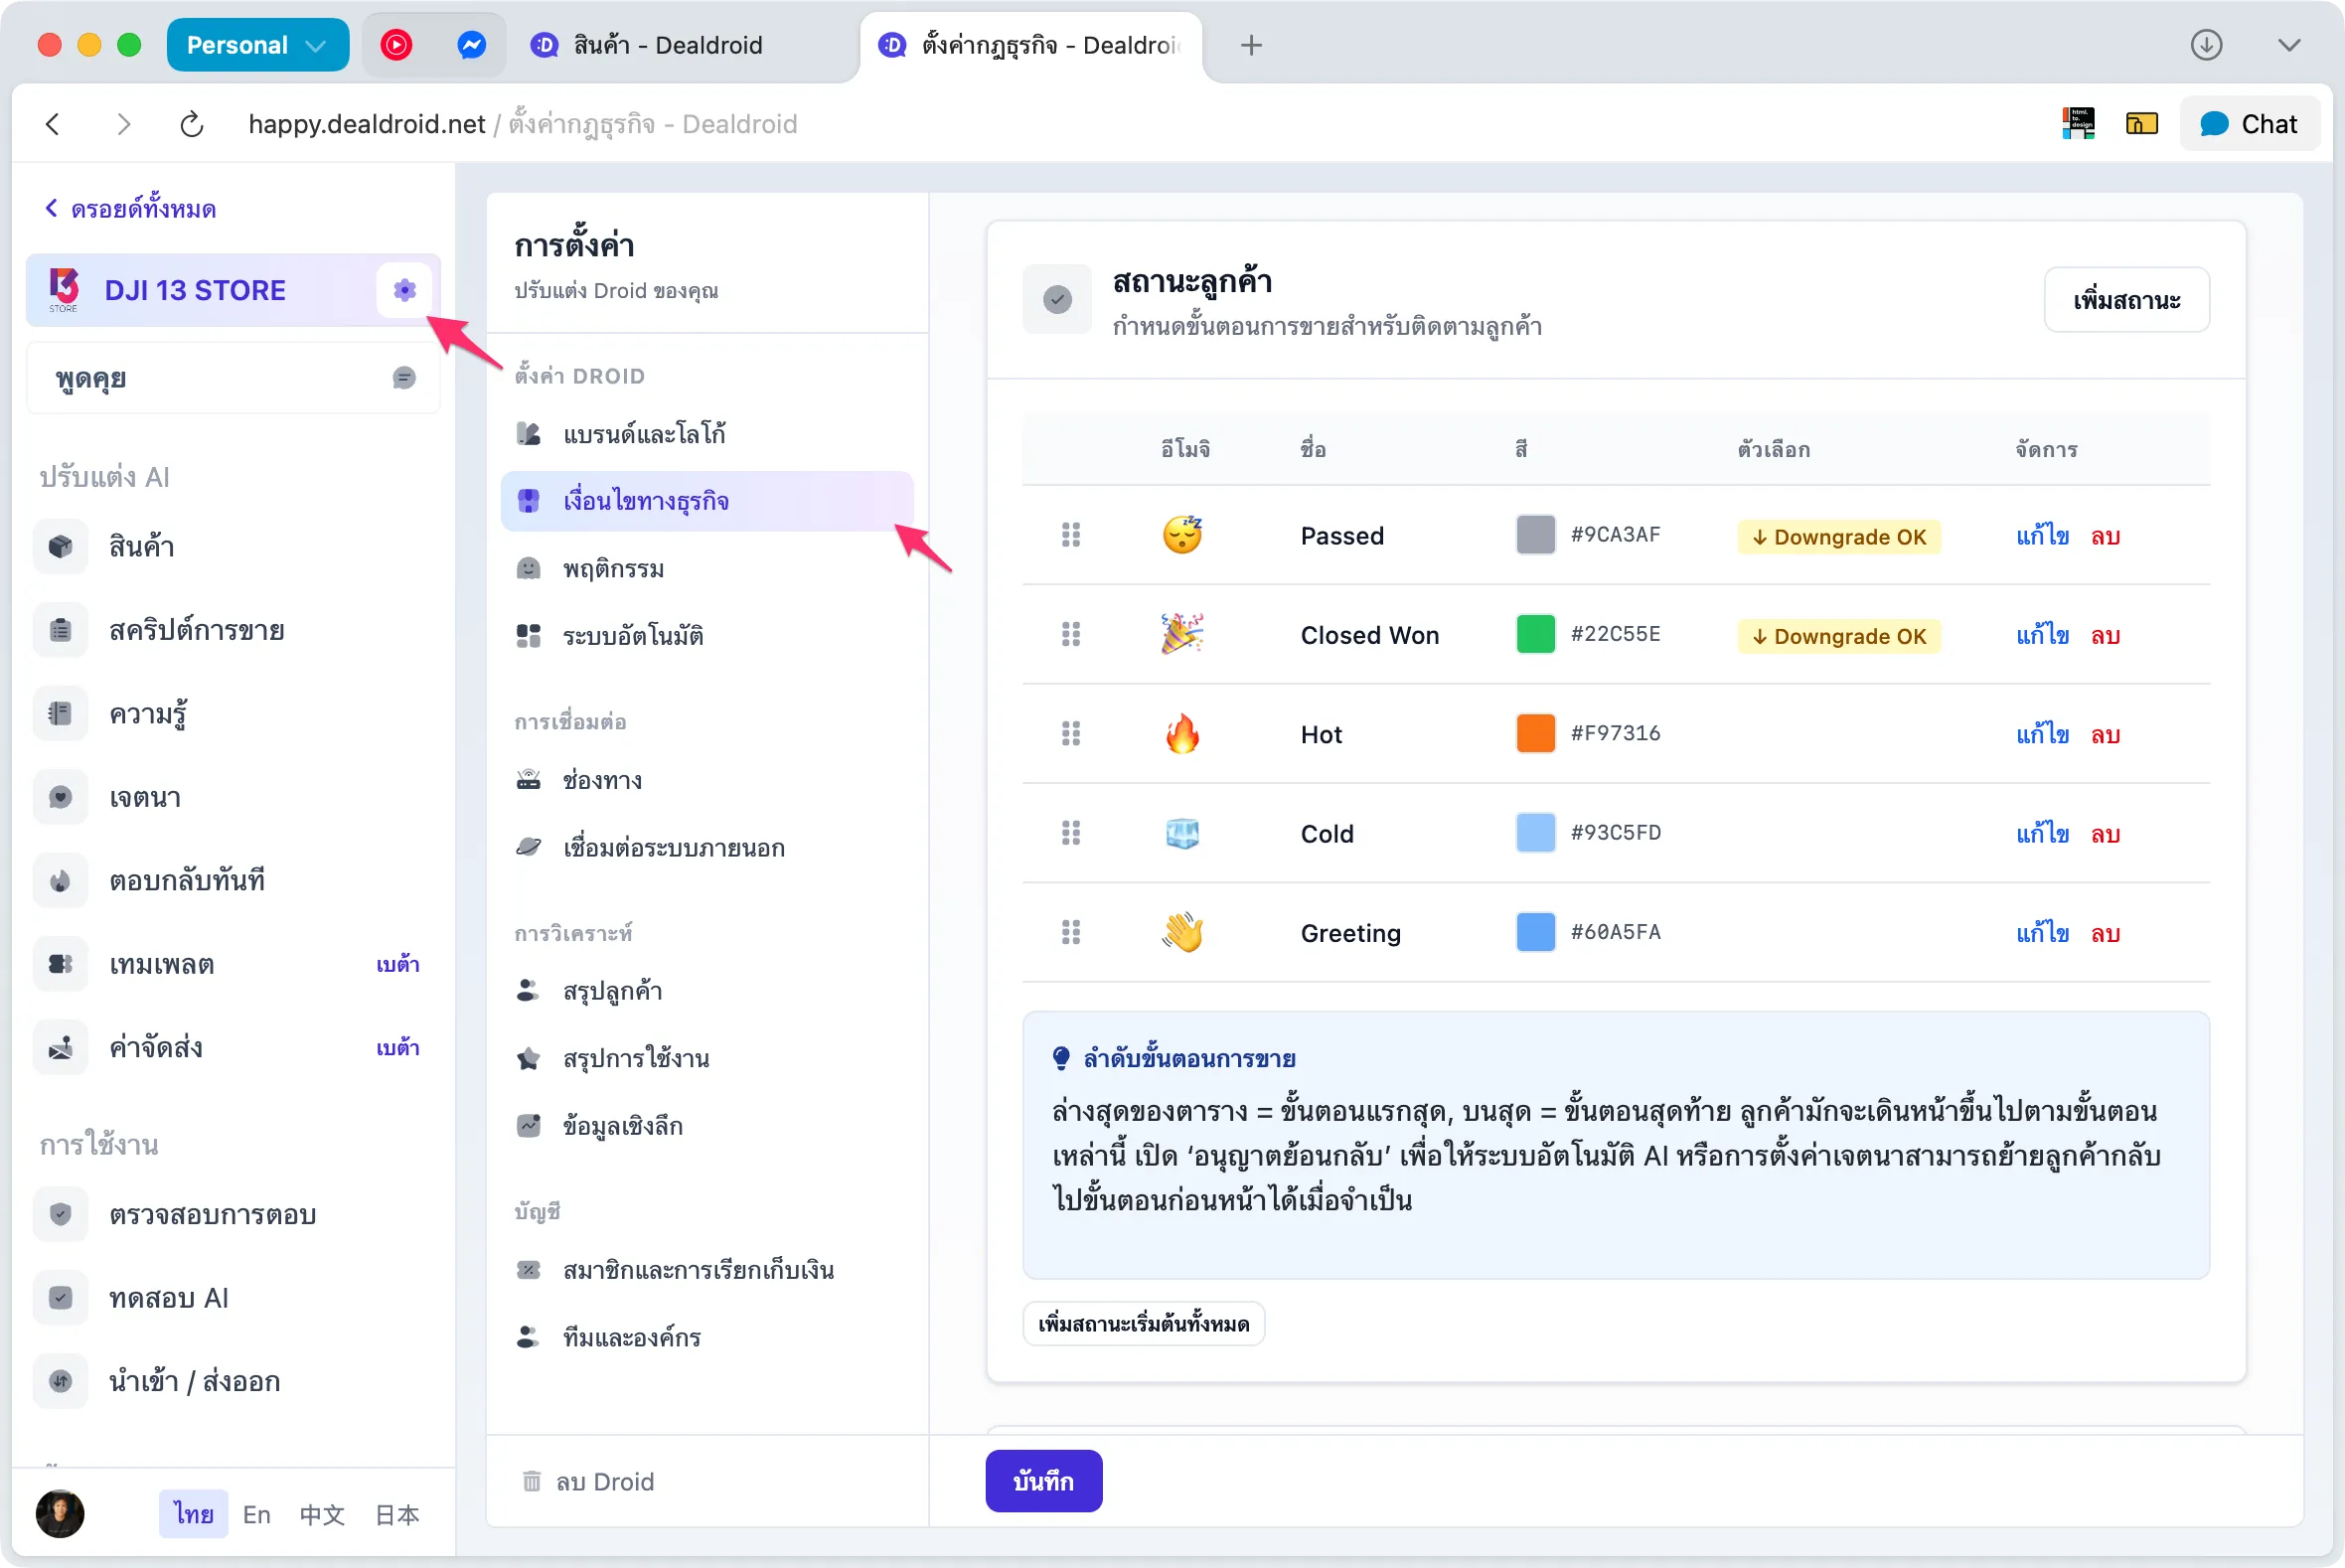Open ทดสอบ AI from its sidebar icon

pos(60,1297)
